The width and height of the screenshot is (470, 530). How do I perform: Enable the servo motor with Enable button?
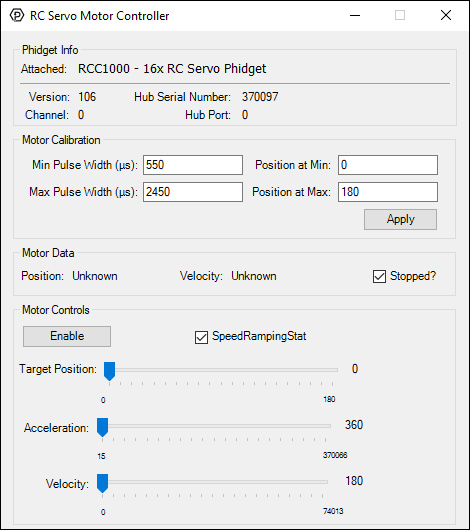click(x=67, y=336)
